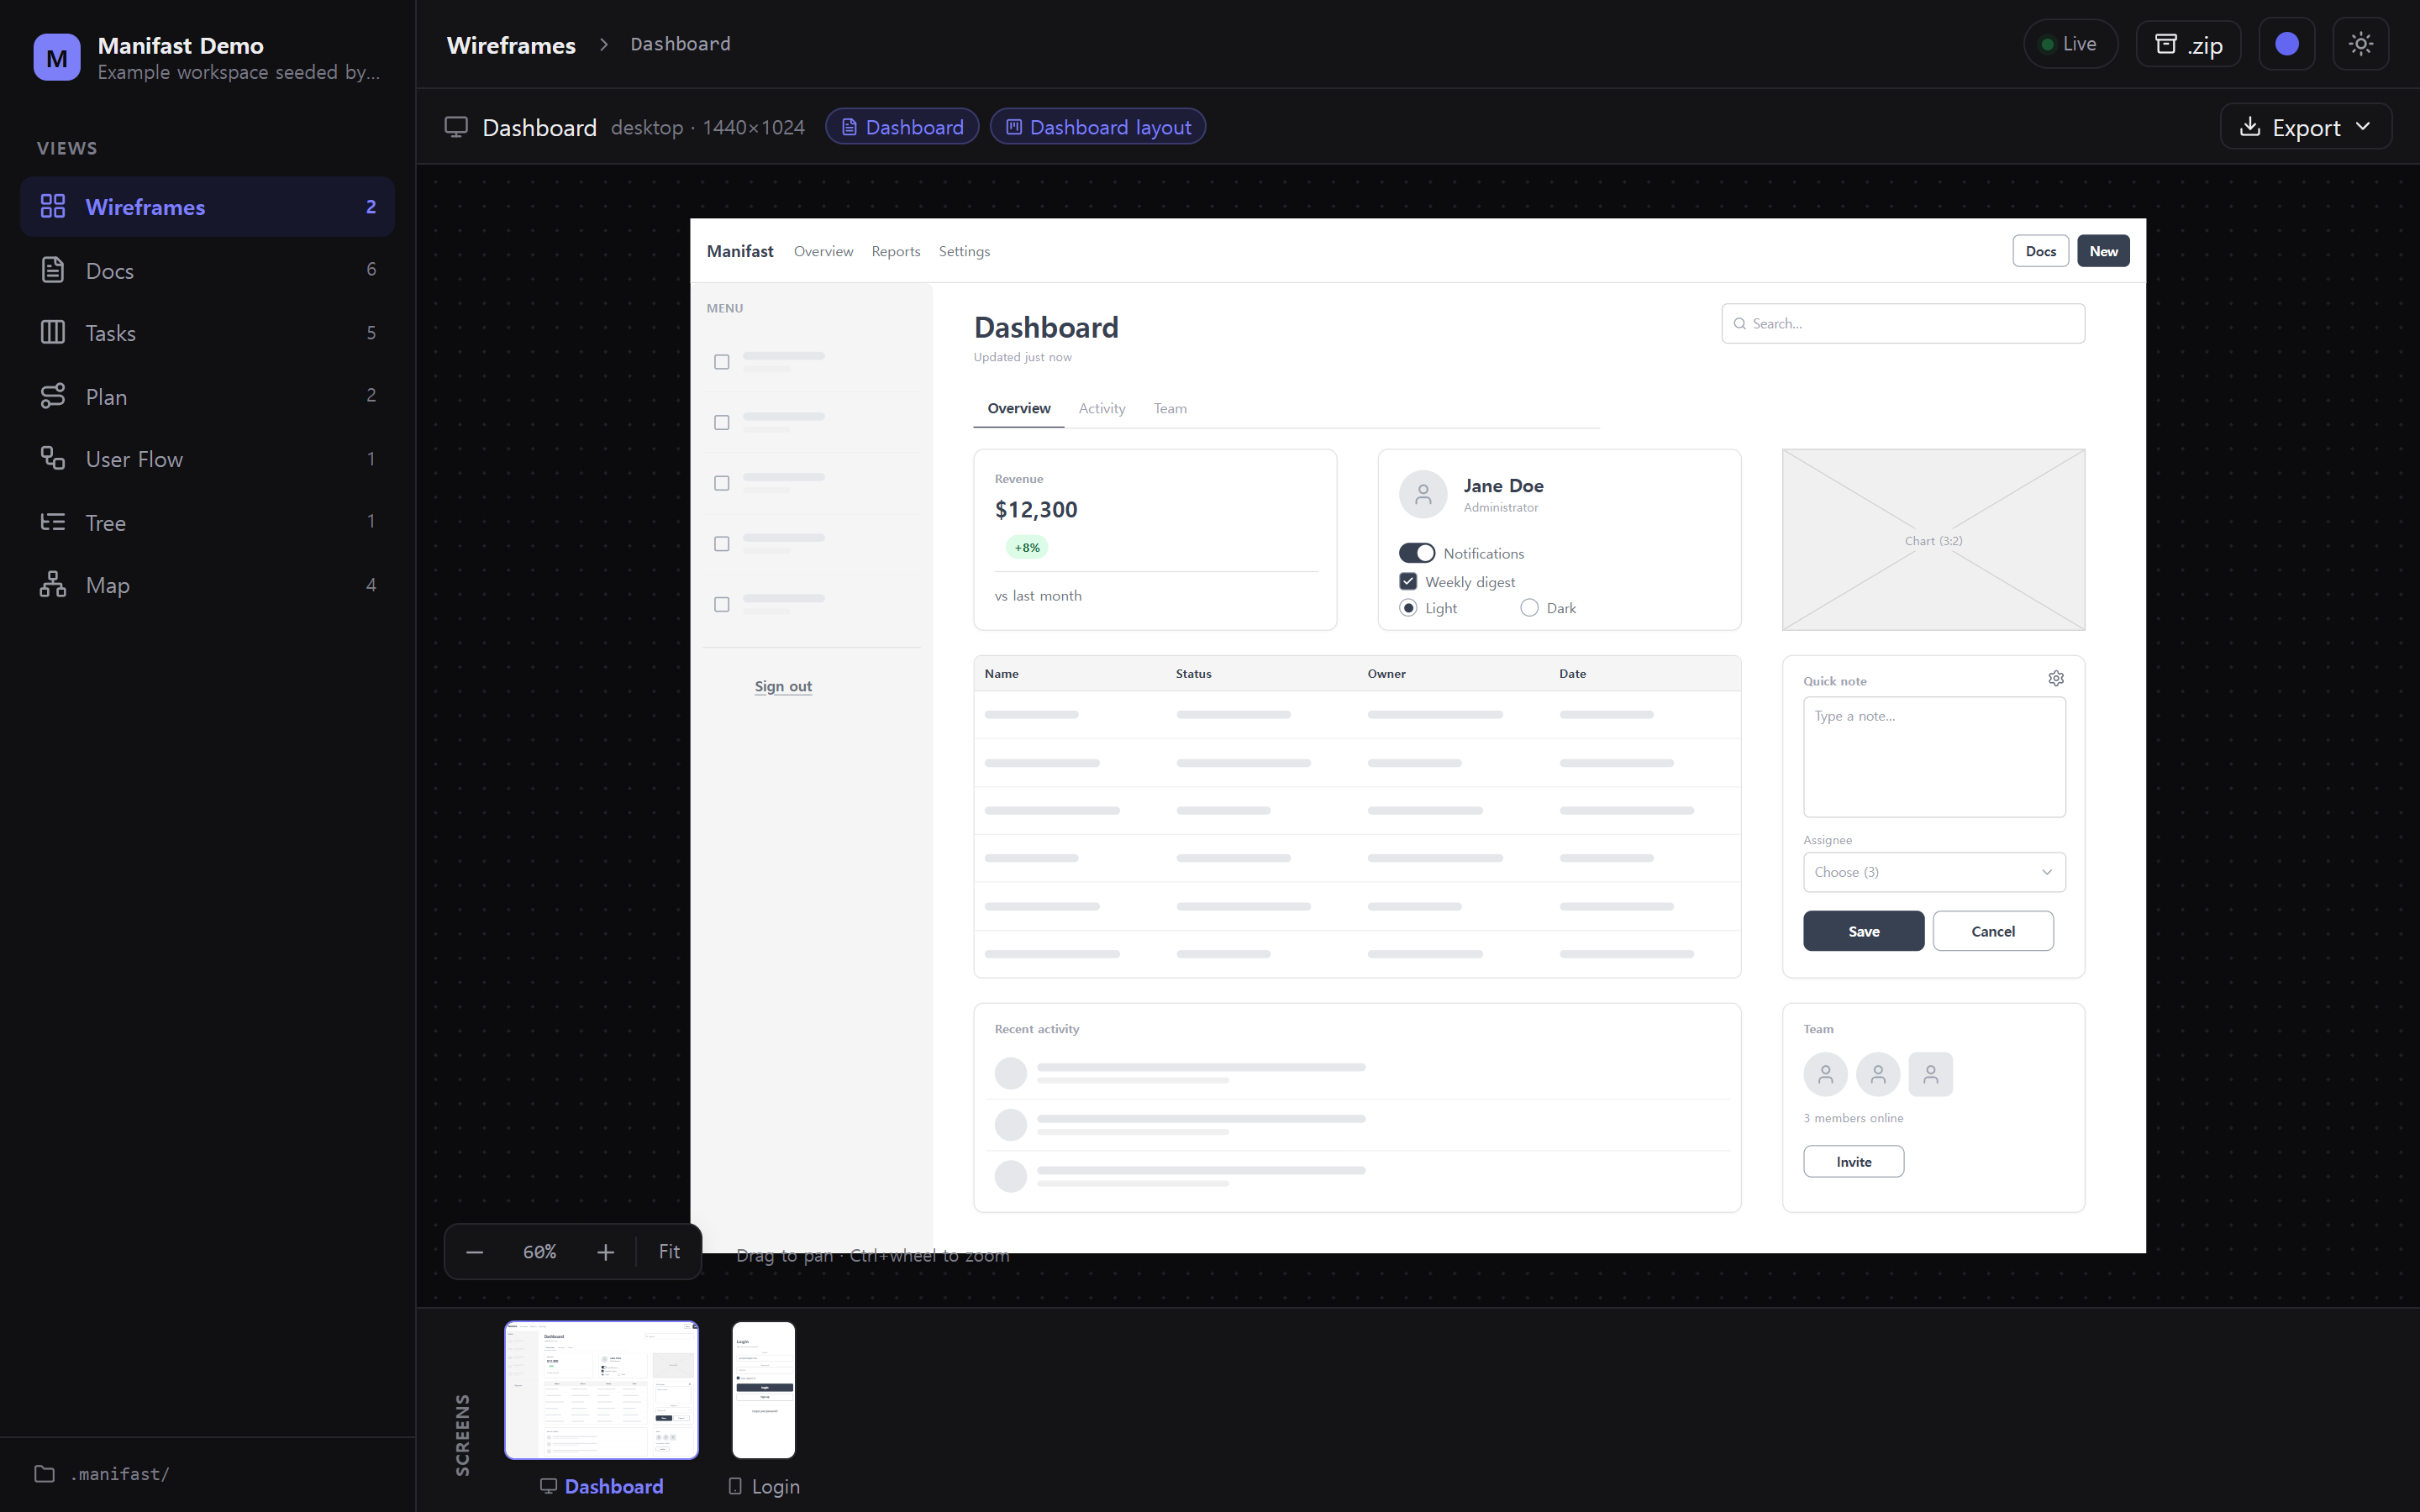2420x1512 pixels.
Task: Click the Settings nav link in wireframe
Action: point(964,251)
